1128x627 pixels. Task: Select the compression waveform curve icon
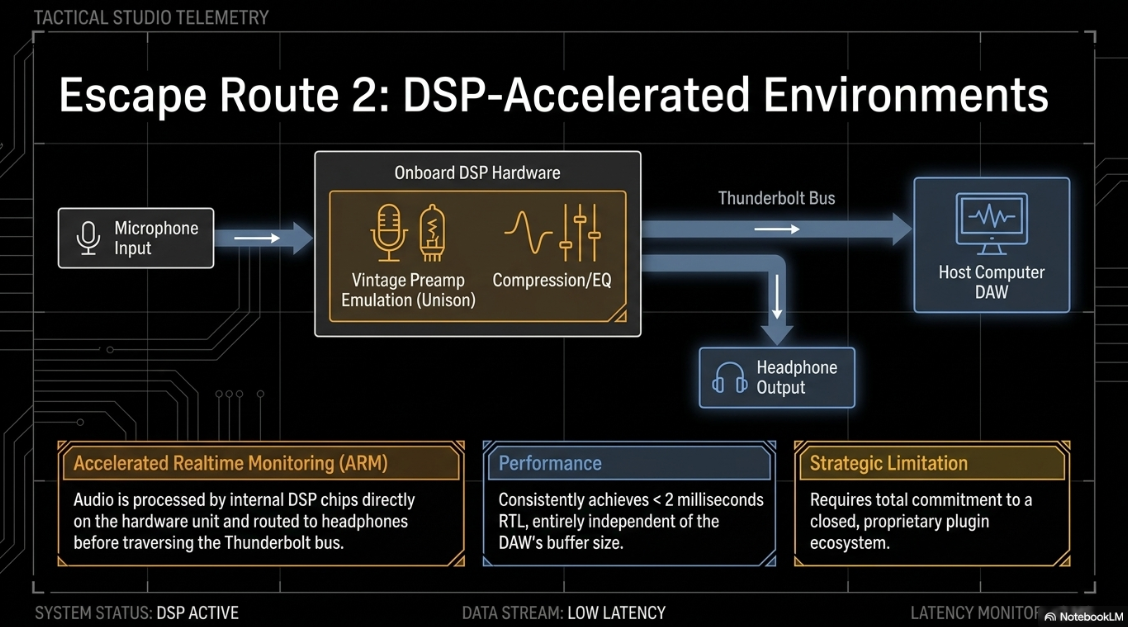coord(527,232)
